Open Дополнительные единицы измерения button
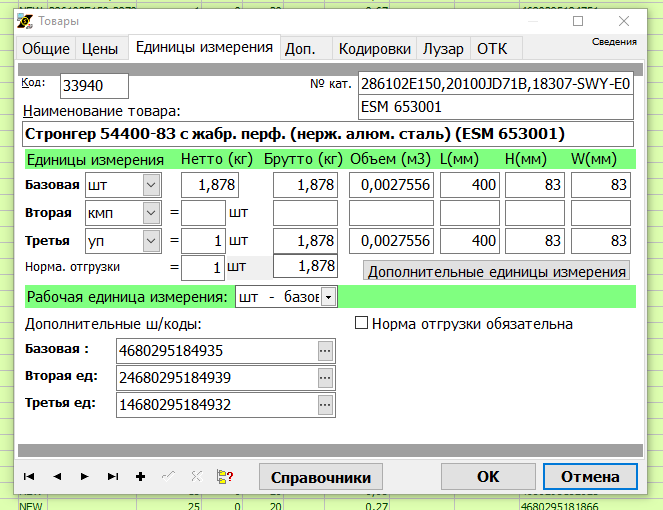 [496, 271]
